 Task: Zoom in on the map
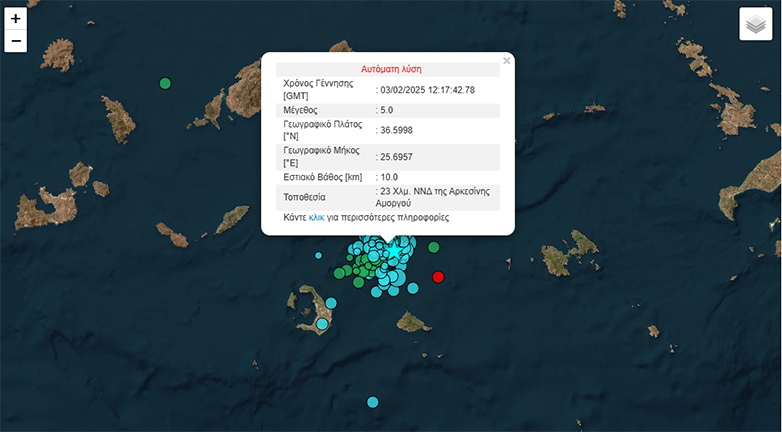[15, 18]
